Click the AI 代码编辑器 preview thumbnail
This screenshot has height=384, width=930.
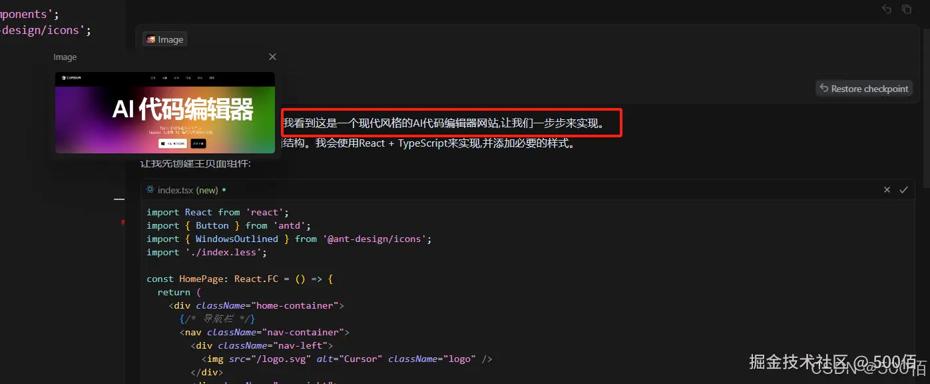click(165, 113)
